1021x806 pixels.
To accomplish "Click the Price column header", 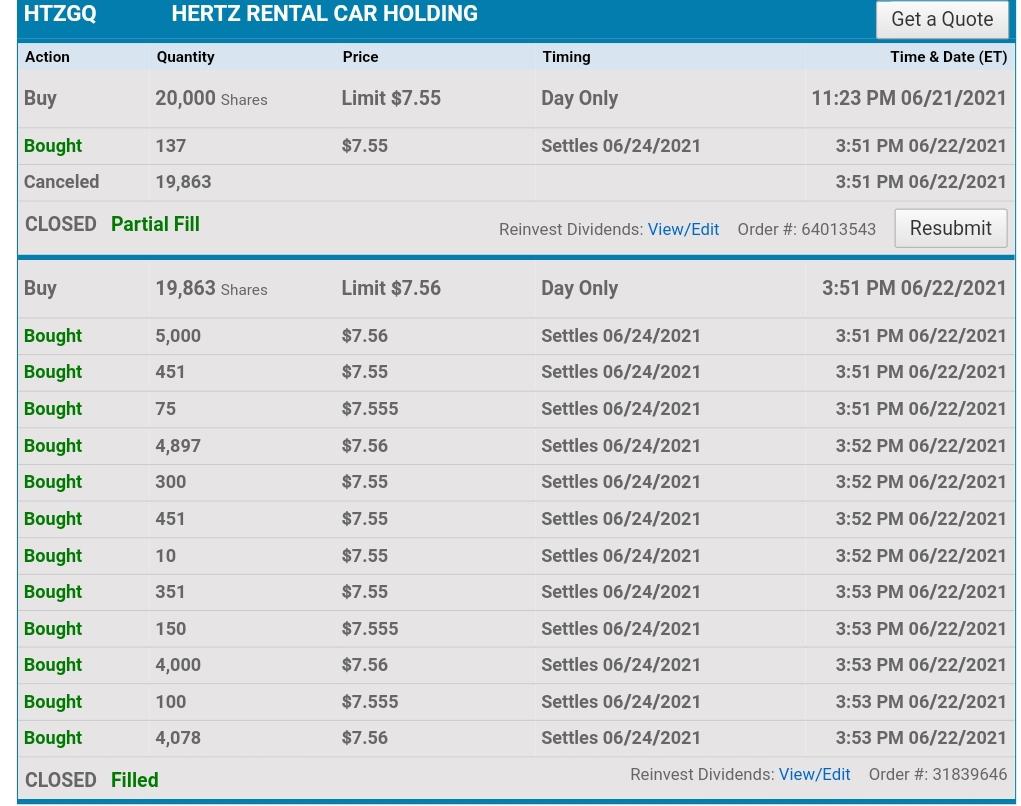I will pos(360,57).
